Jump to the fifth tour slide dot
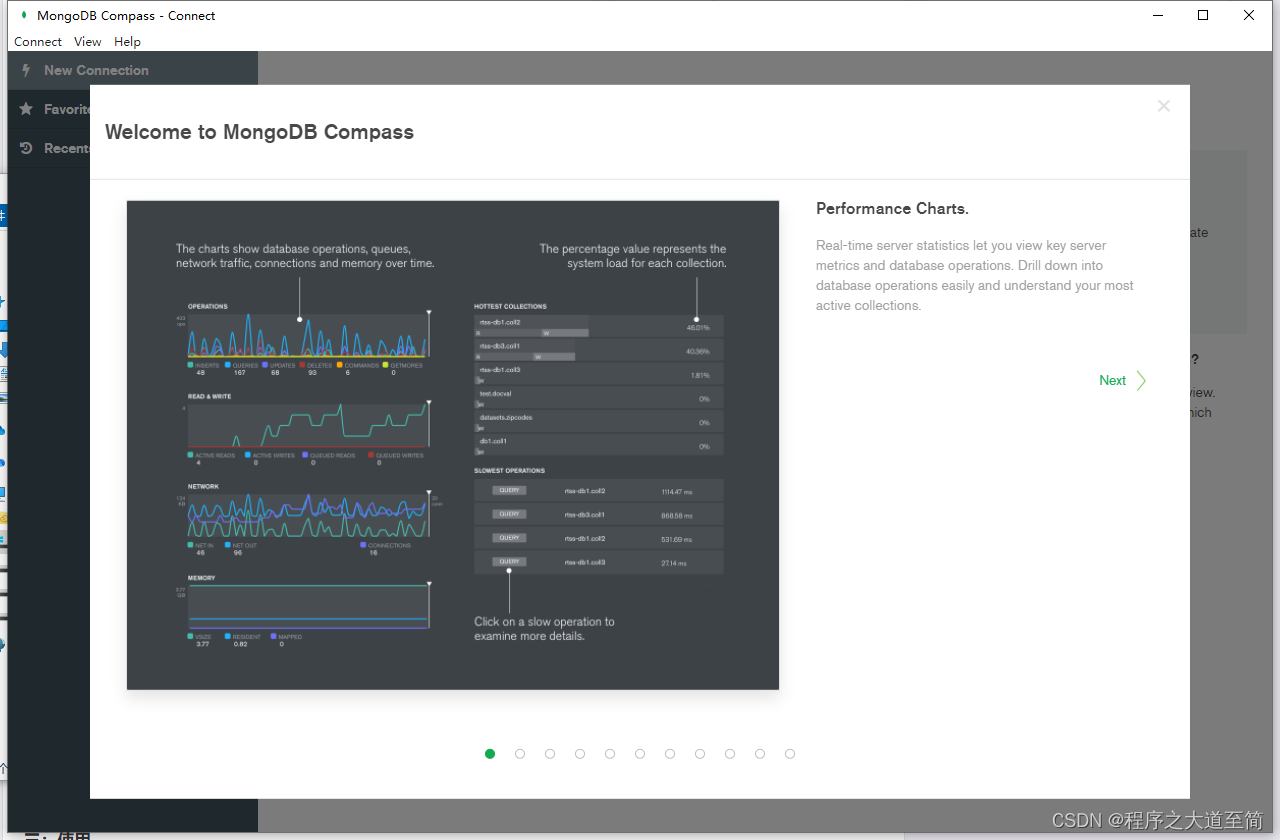This screenshot has width=1280, height=840. click(610, 754)
